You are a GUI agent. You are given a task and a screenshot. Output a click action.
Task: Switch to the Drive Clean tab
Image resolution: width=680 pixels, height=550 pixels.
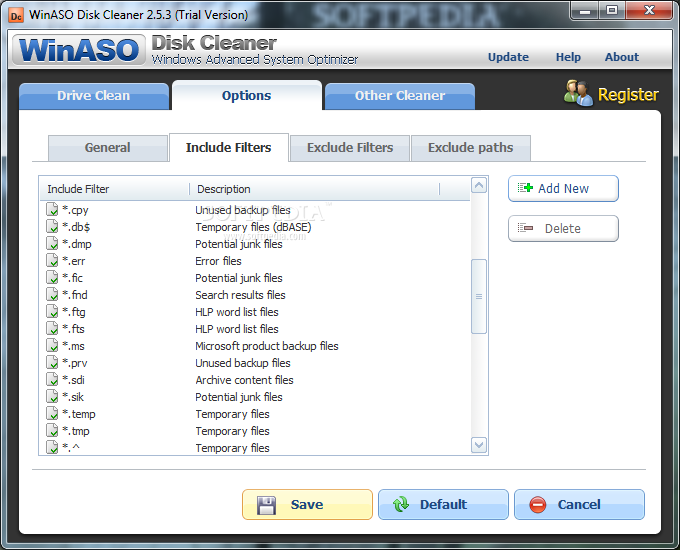pyautogui.click(x=94, y=96)
